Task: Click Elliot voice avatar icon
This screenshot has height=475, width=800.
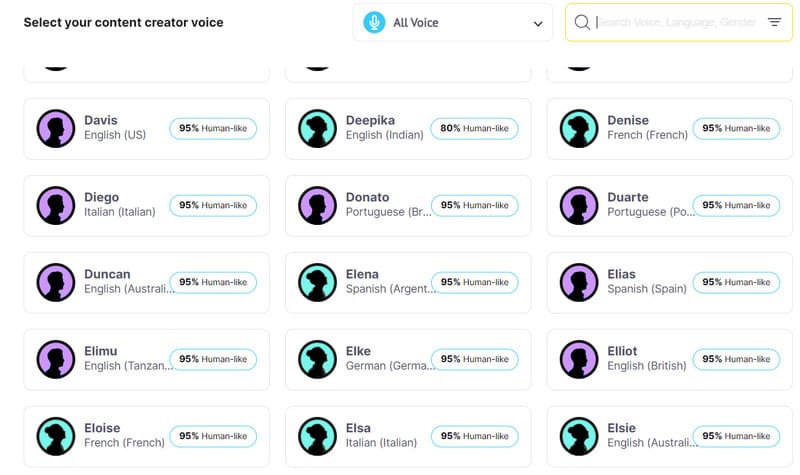Action: click(x=579, y=359)
